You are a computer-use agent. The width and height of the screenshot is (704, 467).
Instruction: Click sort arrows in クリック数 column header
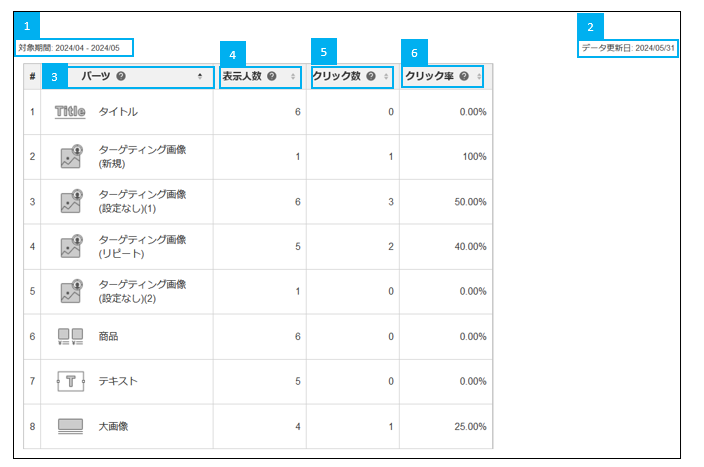pyautogui.click(x=386, y=76)
